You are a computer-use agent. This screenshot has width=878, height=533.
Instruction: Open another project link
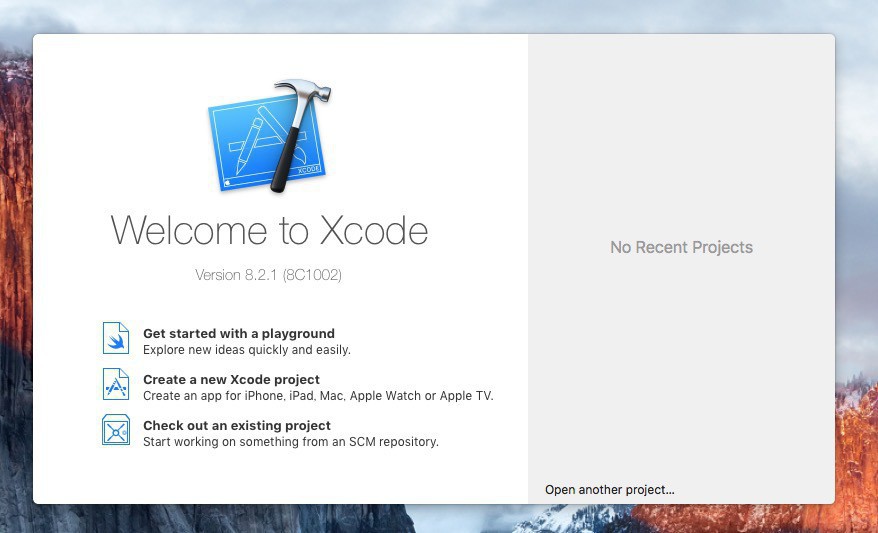(610, 490)
